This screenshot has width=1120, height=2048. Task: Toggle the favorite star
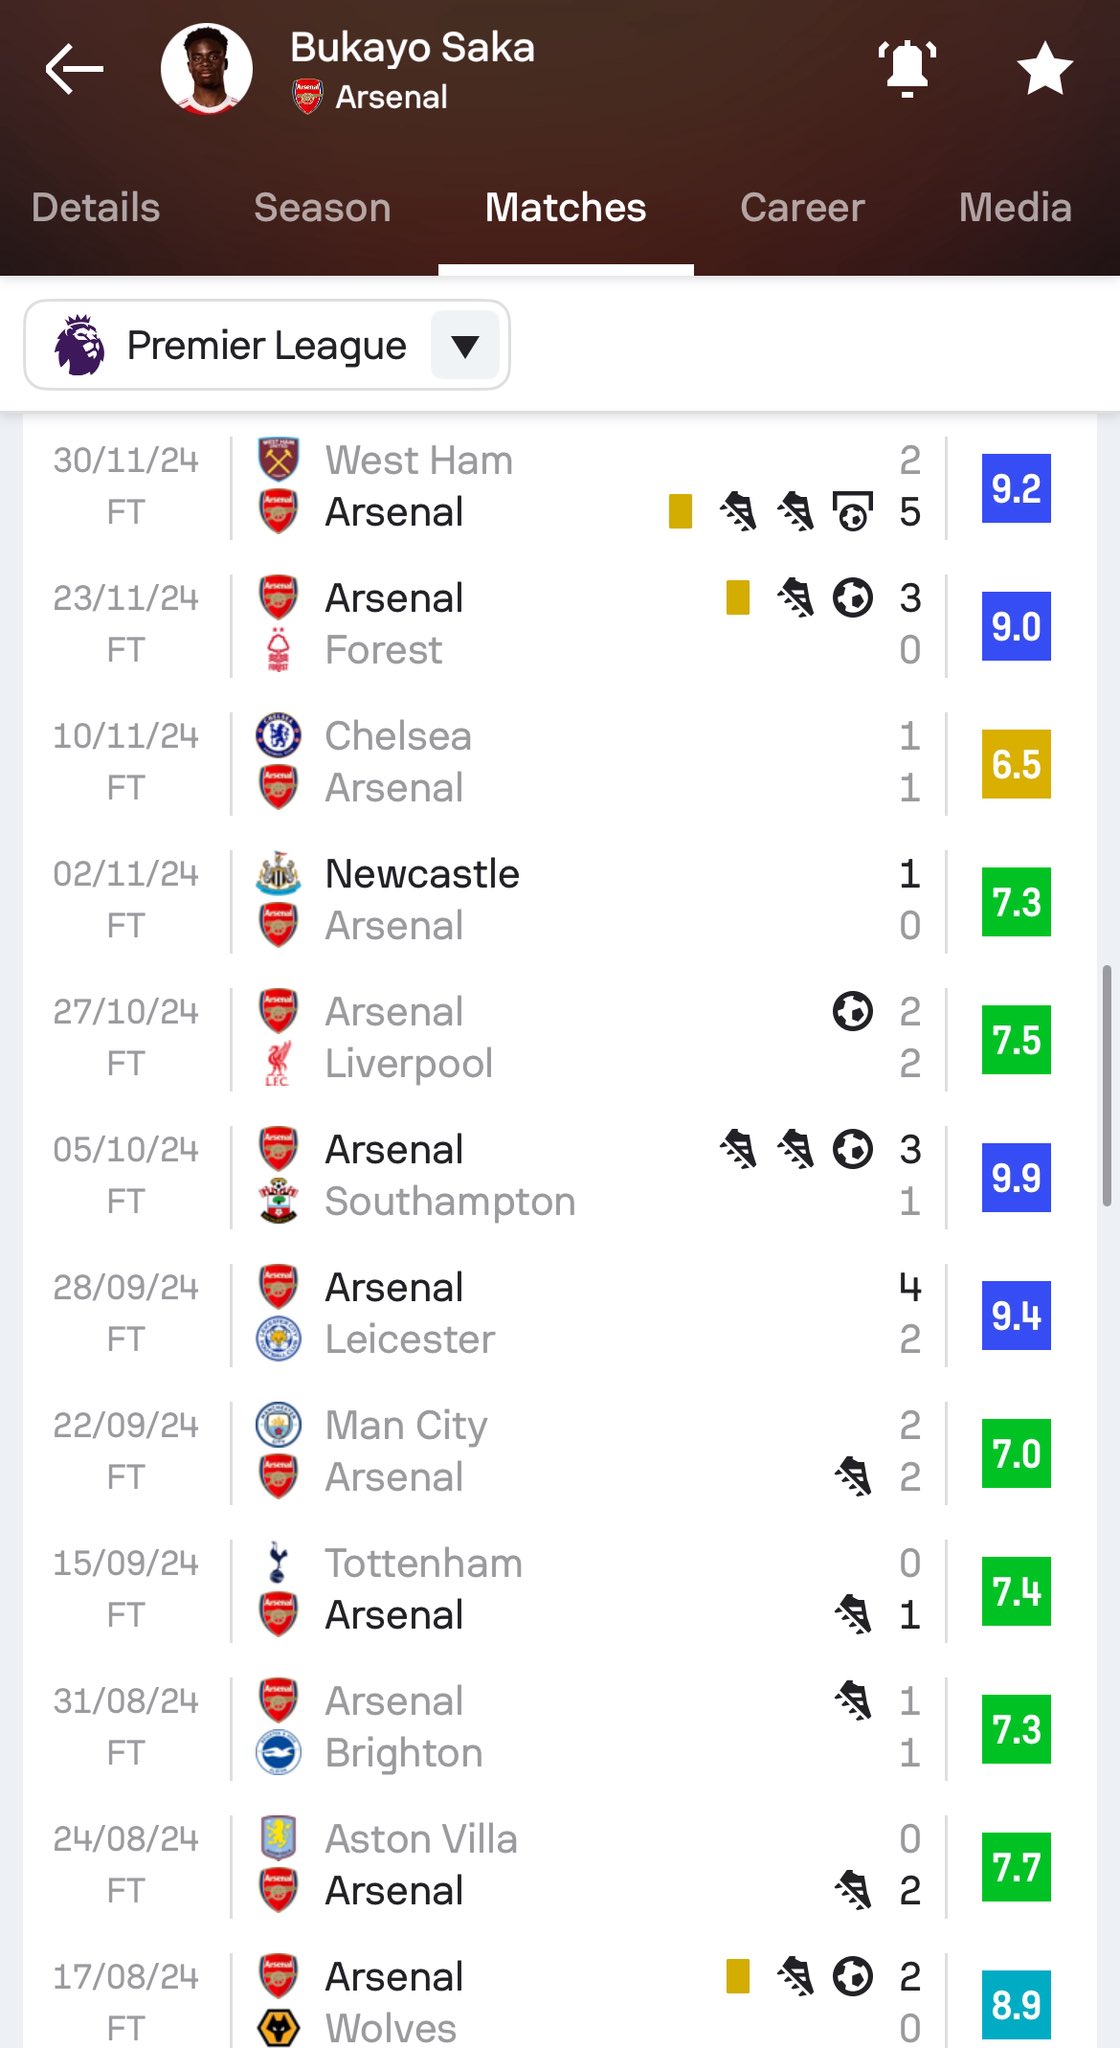pos(1044,69)
